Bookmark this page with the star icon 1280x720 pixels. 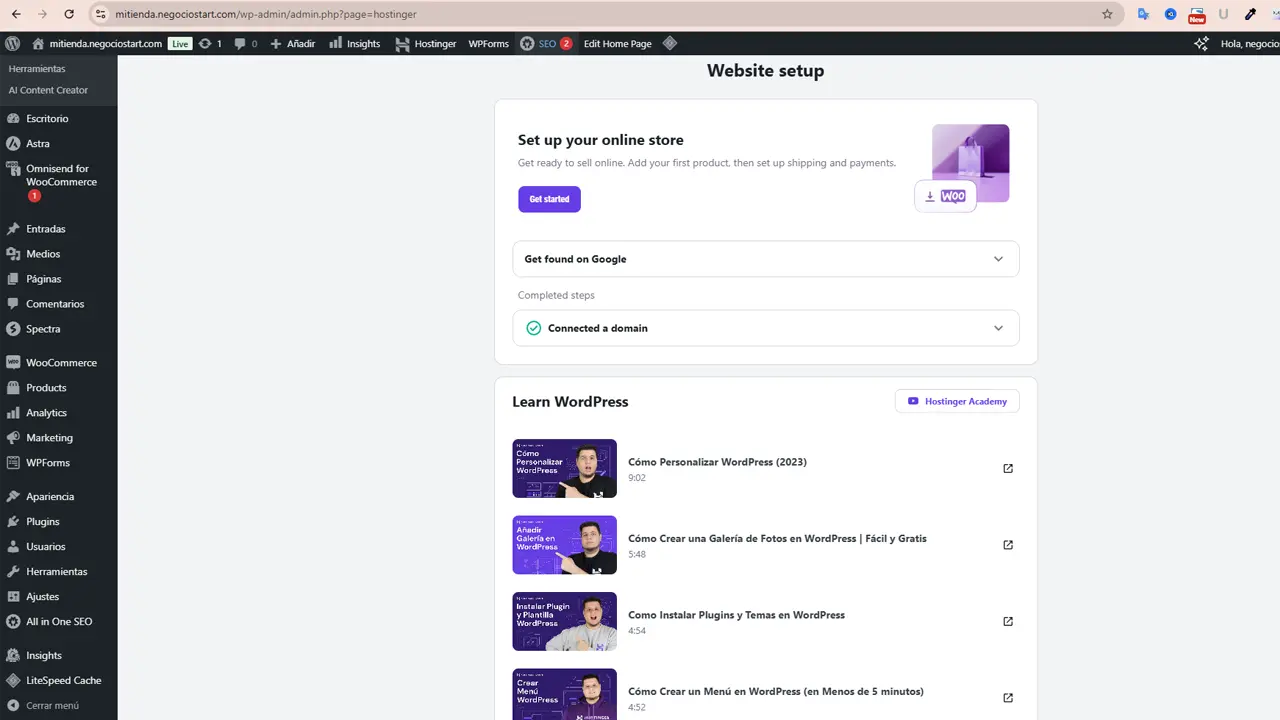click(x=1107, y=14)
